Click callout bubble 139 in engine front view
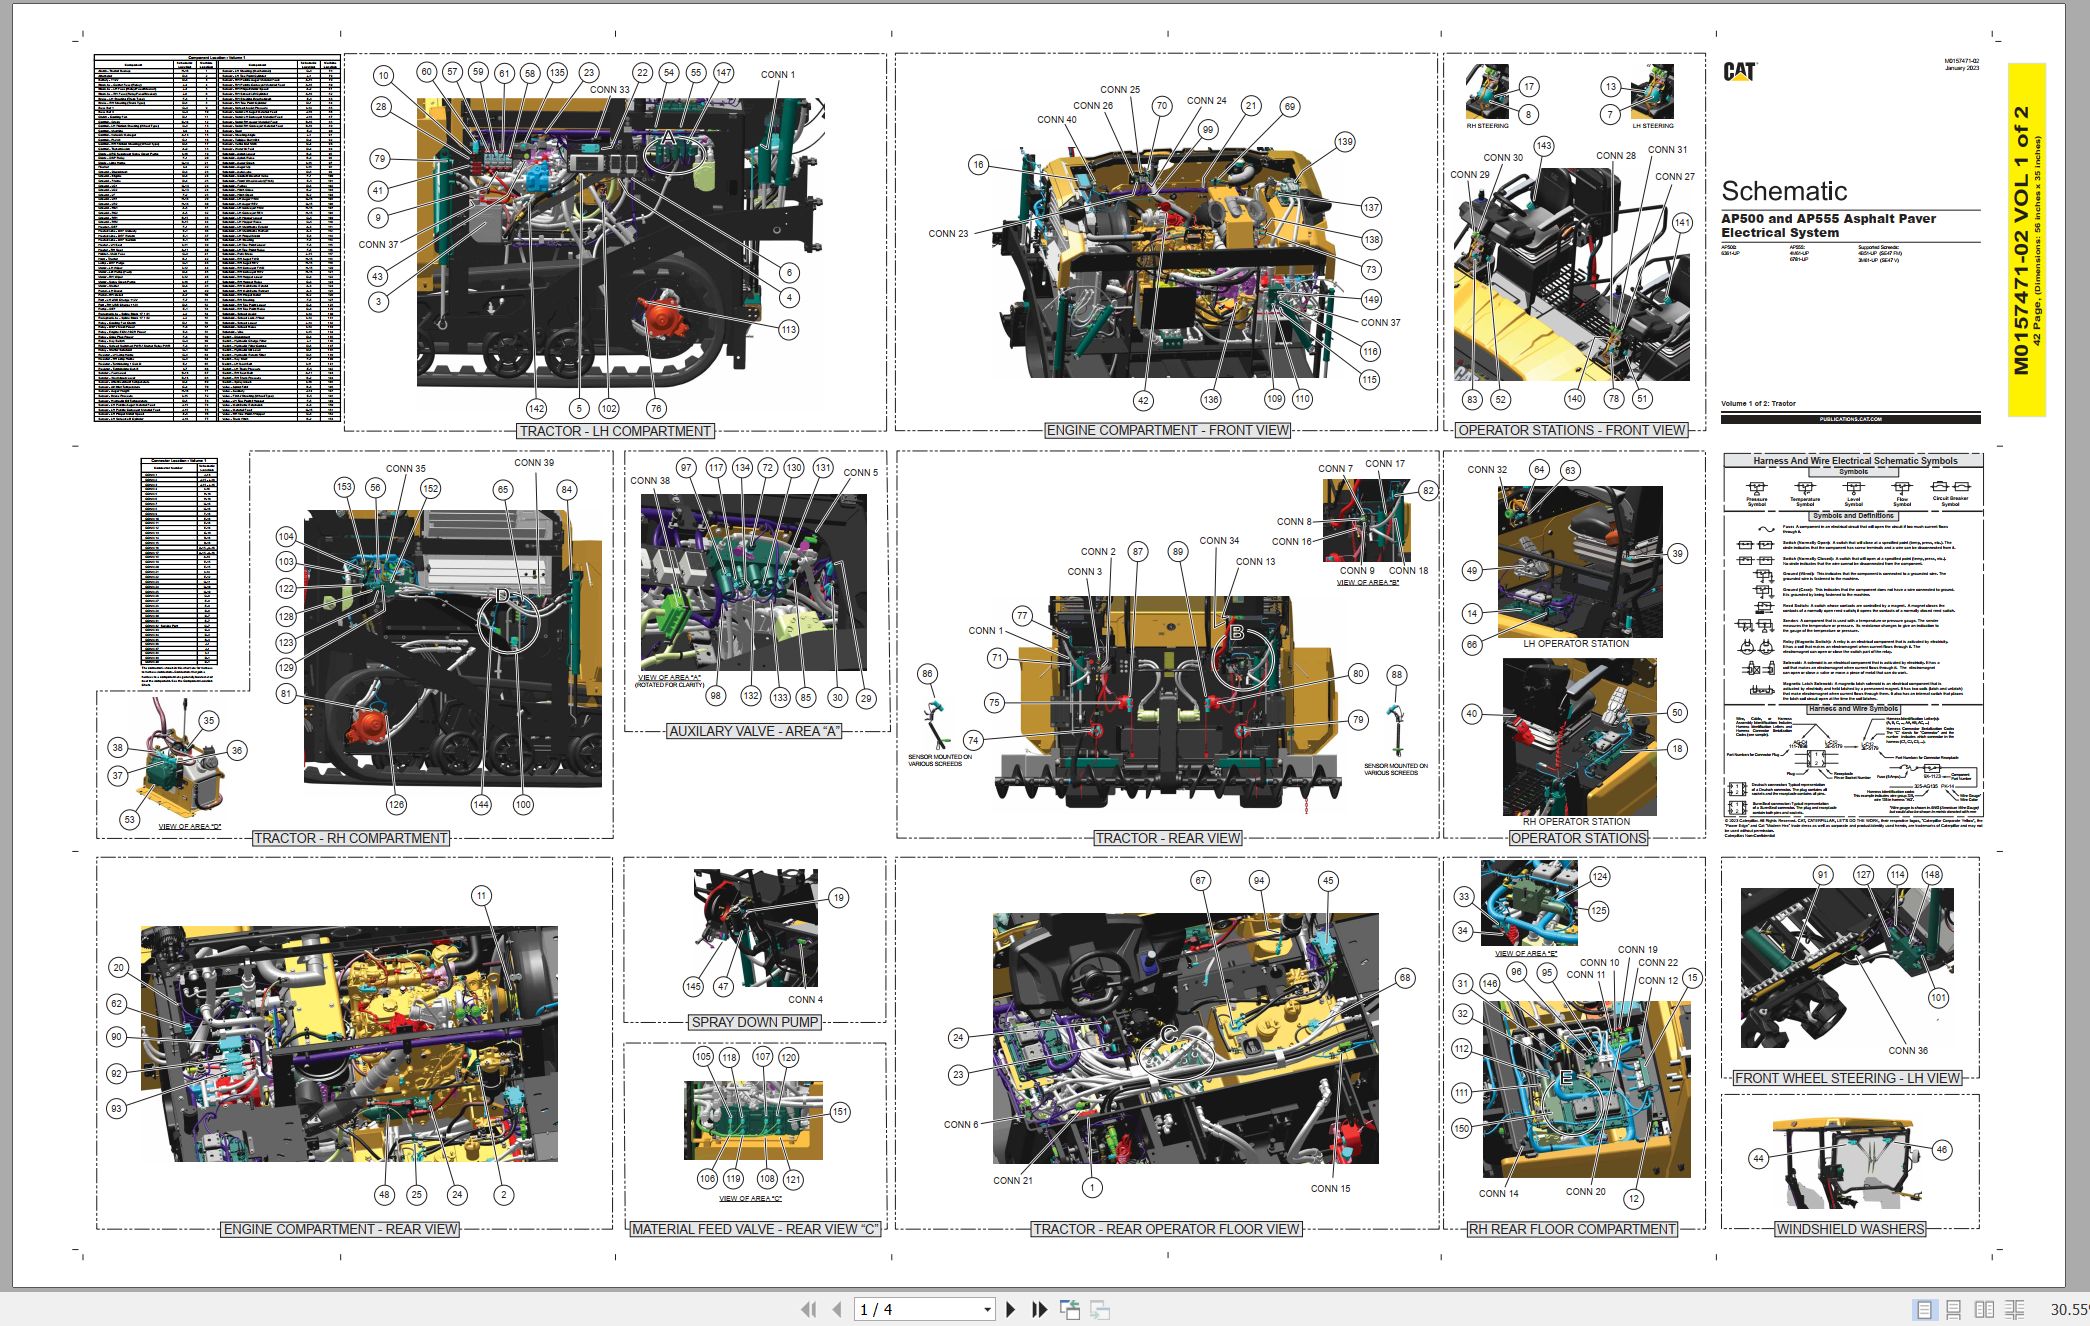 pyautogui.click(x=1345, y=142)
